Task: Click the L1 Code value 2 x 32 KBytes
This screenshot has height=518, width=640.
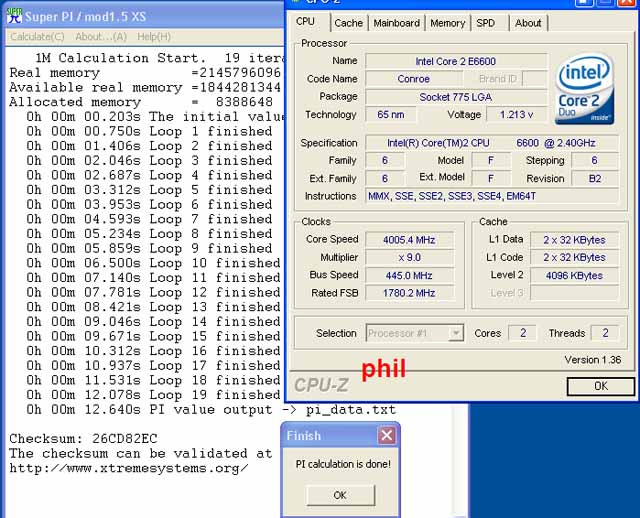Action: pos(574,258)
